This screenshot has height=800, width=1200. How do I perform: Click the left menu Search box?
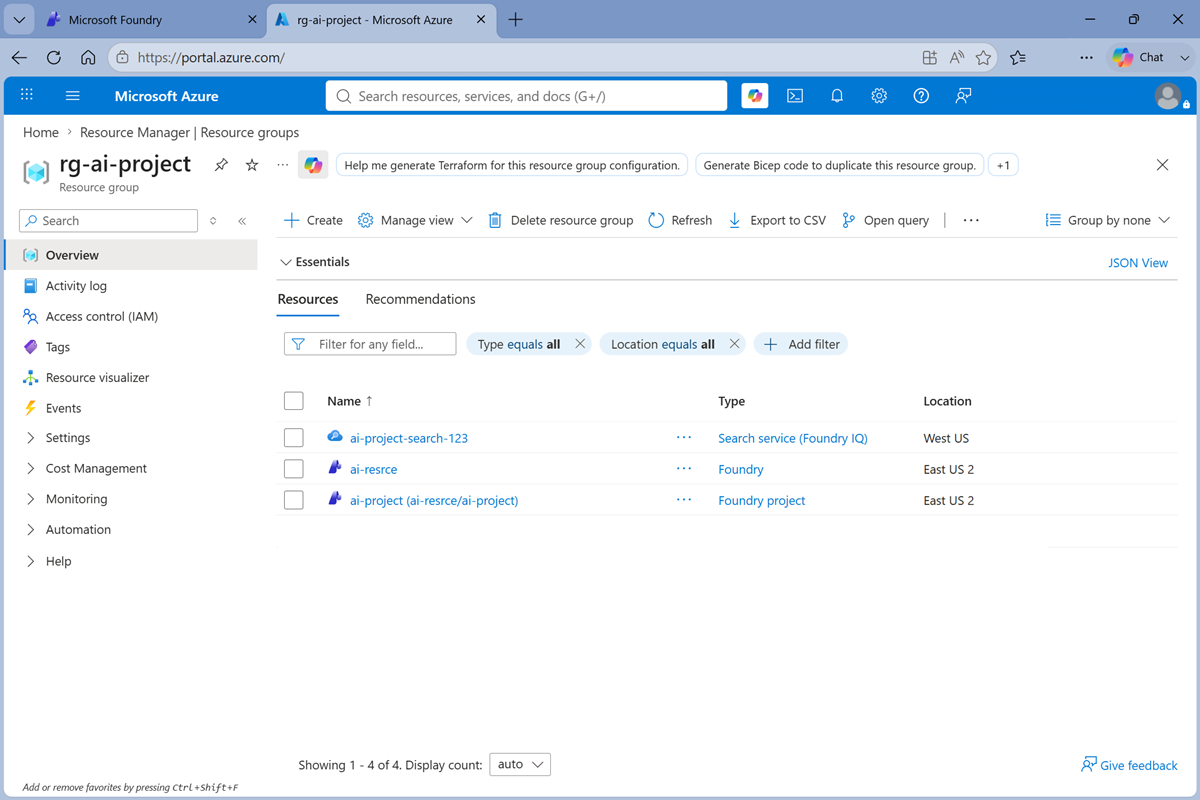109,221
